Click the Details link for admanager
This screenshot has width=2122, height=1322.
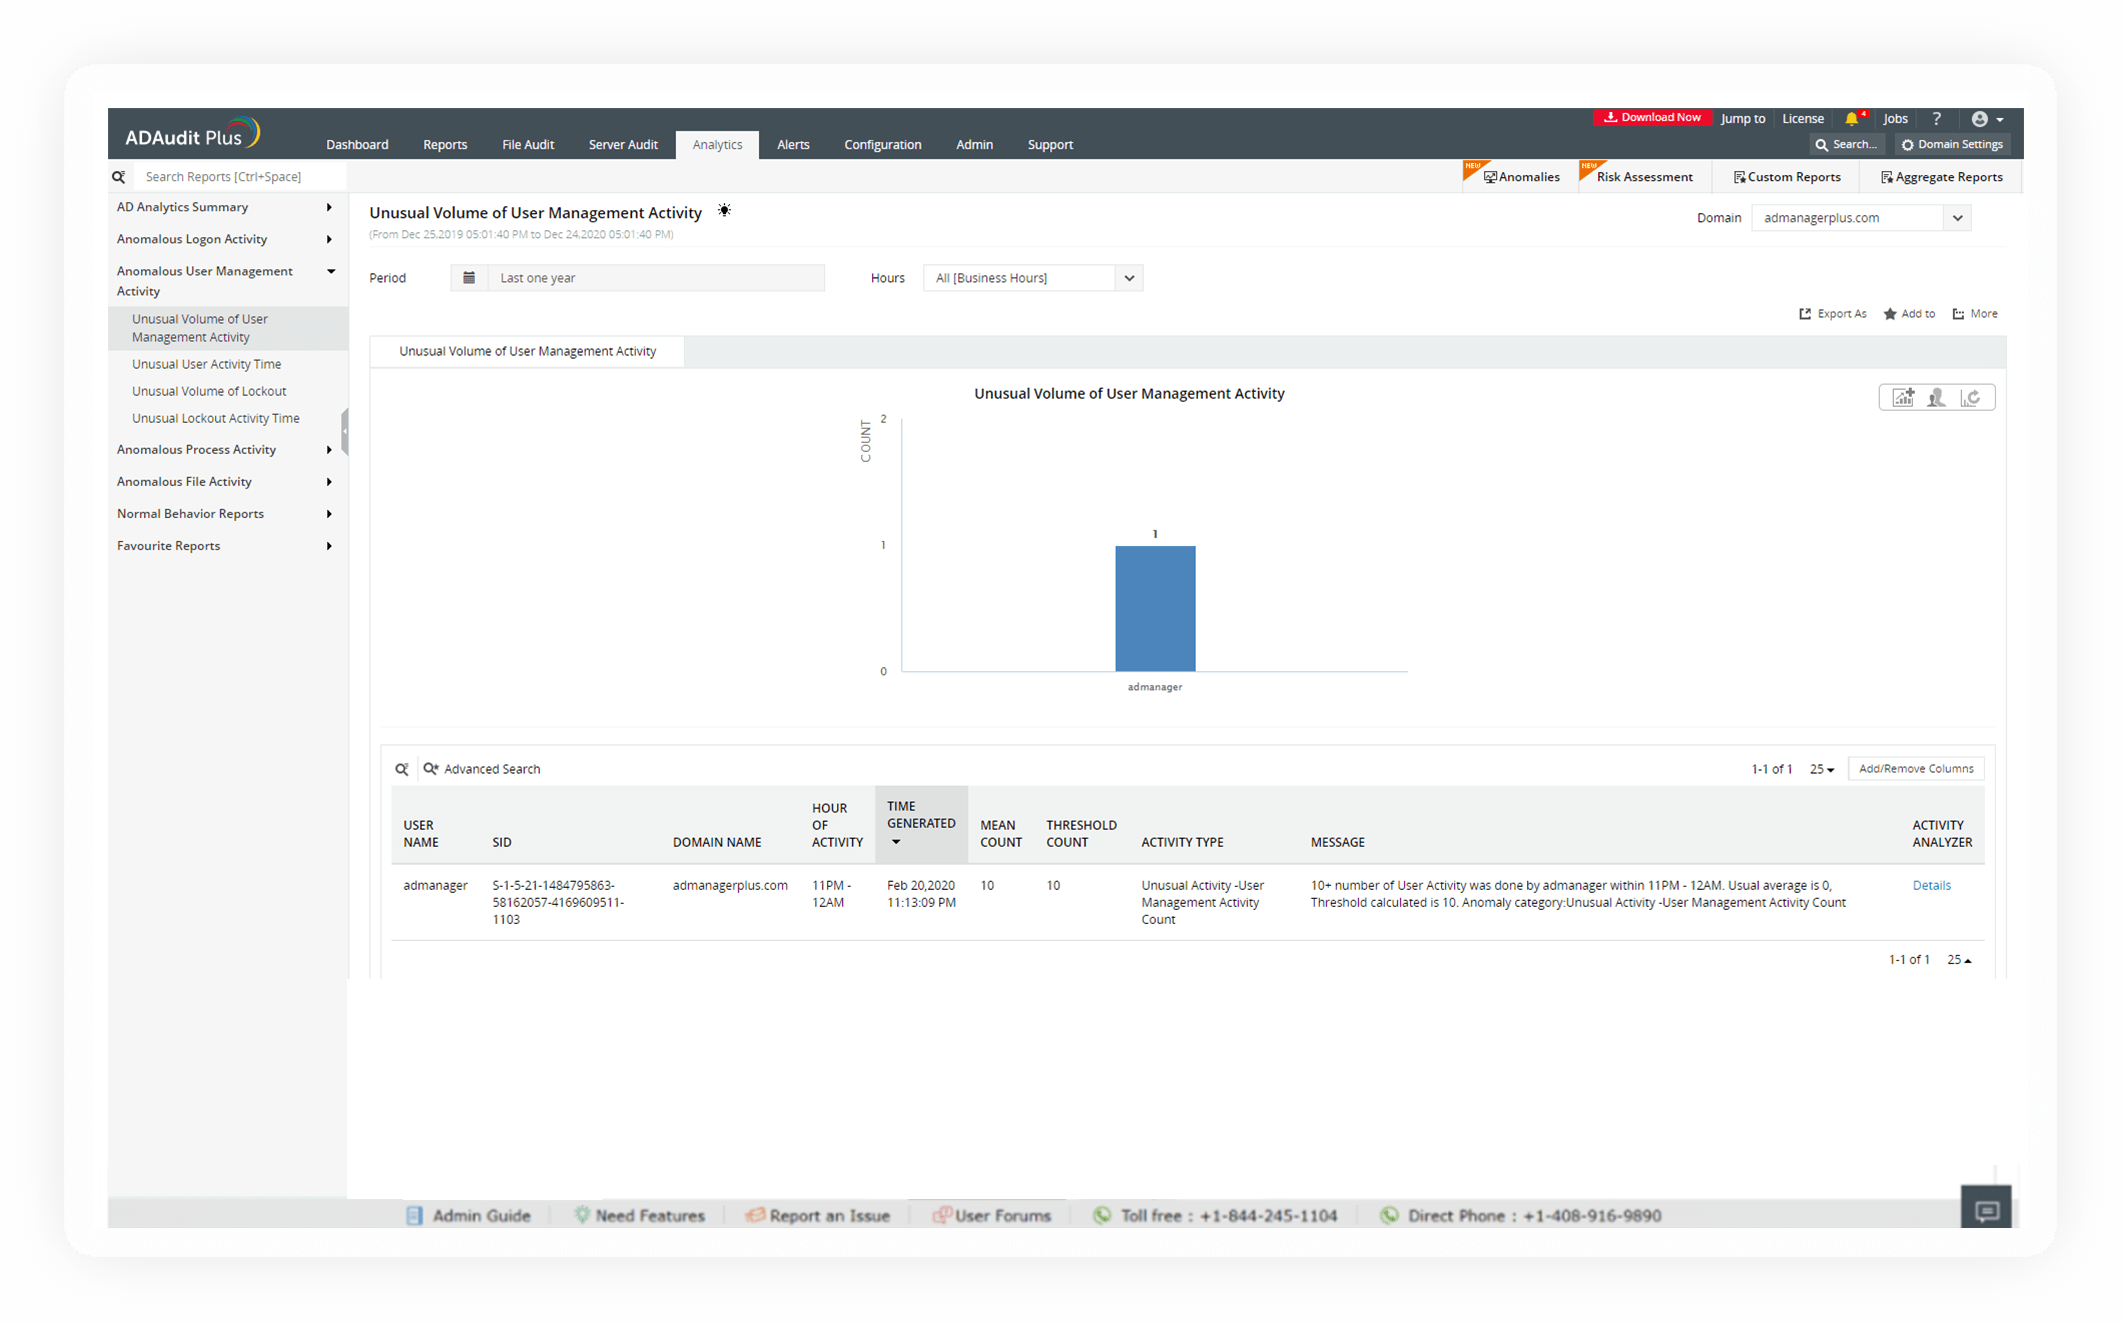1931,885
